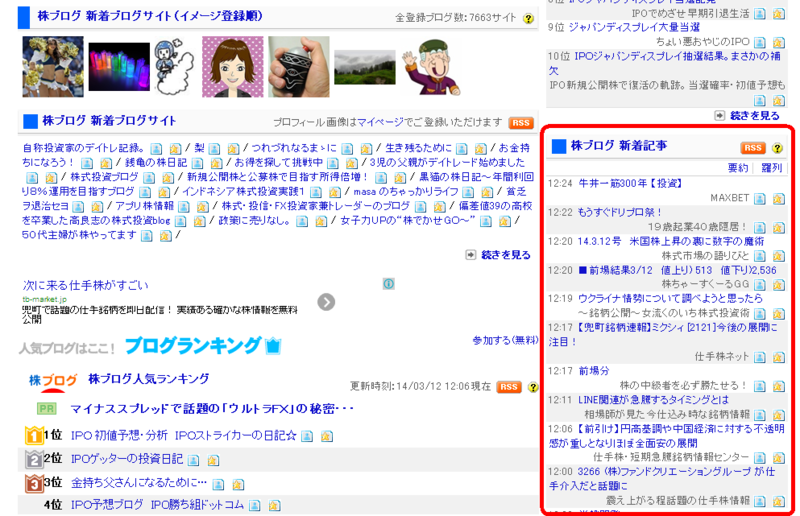Click favorite icon beside 株ちゃーすくーるGG

pyautogui.click(x=779, y=285)
